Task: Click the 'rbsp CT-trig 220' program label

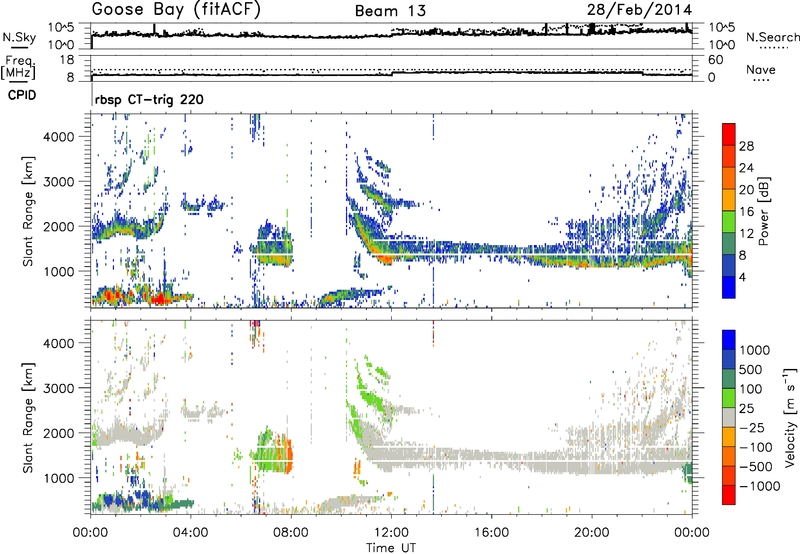Action: click(x=149, y=99)
